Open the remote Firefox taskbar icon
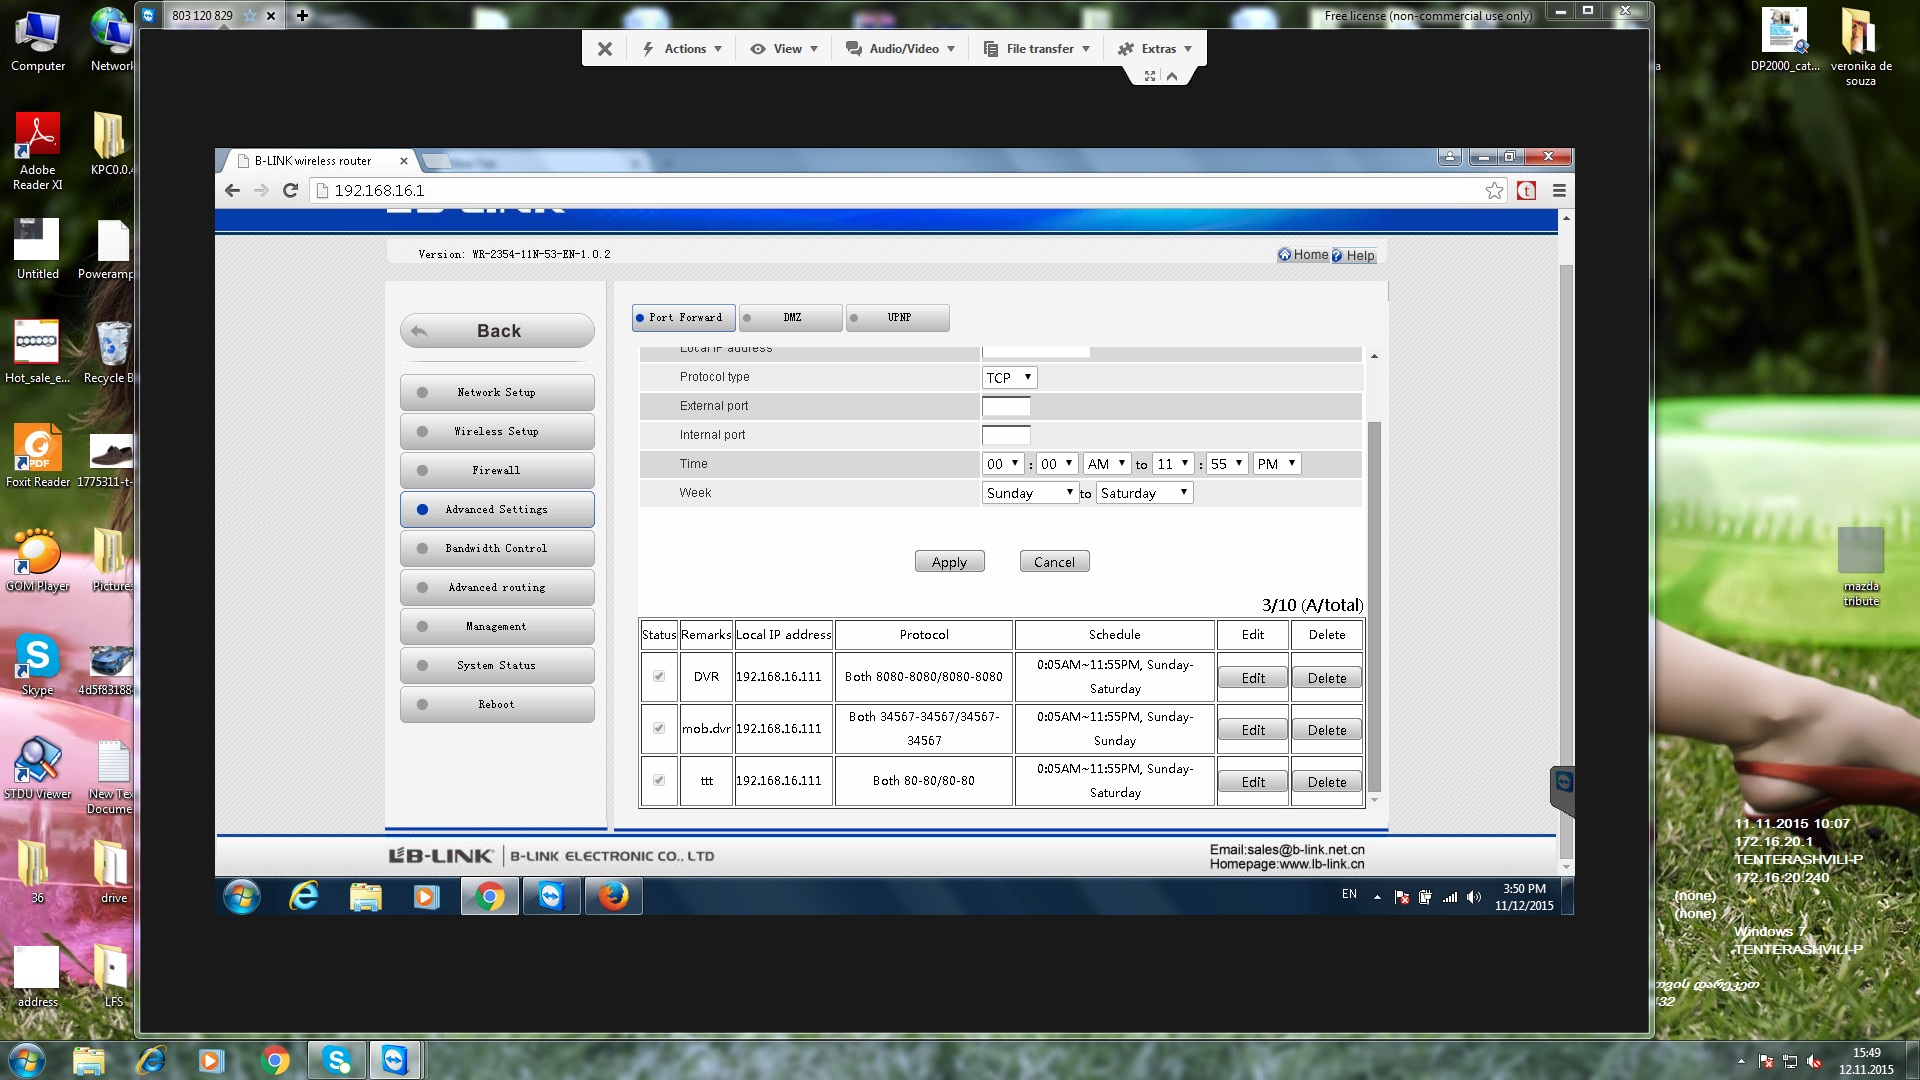This screenshot has height=1080, width=1920. tap(613, 896)
